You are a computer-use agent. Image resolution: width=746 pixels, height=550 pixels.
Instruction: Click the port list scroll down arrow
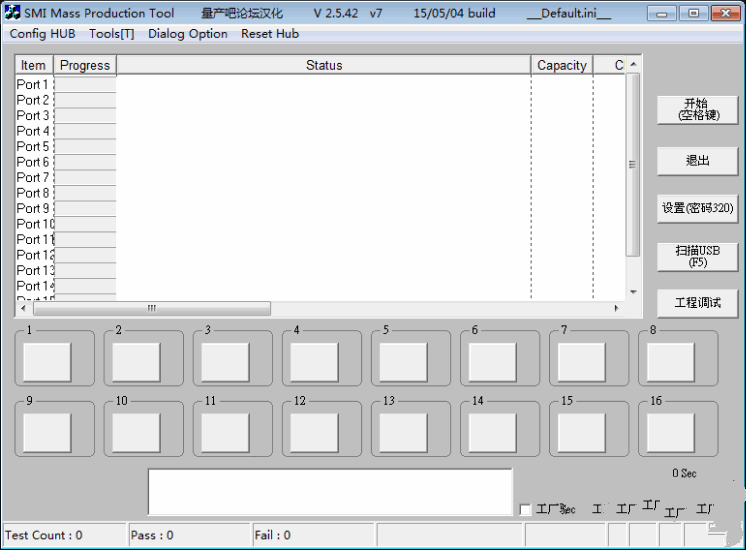[x=633, y=292]
